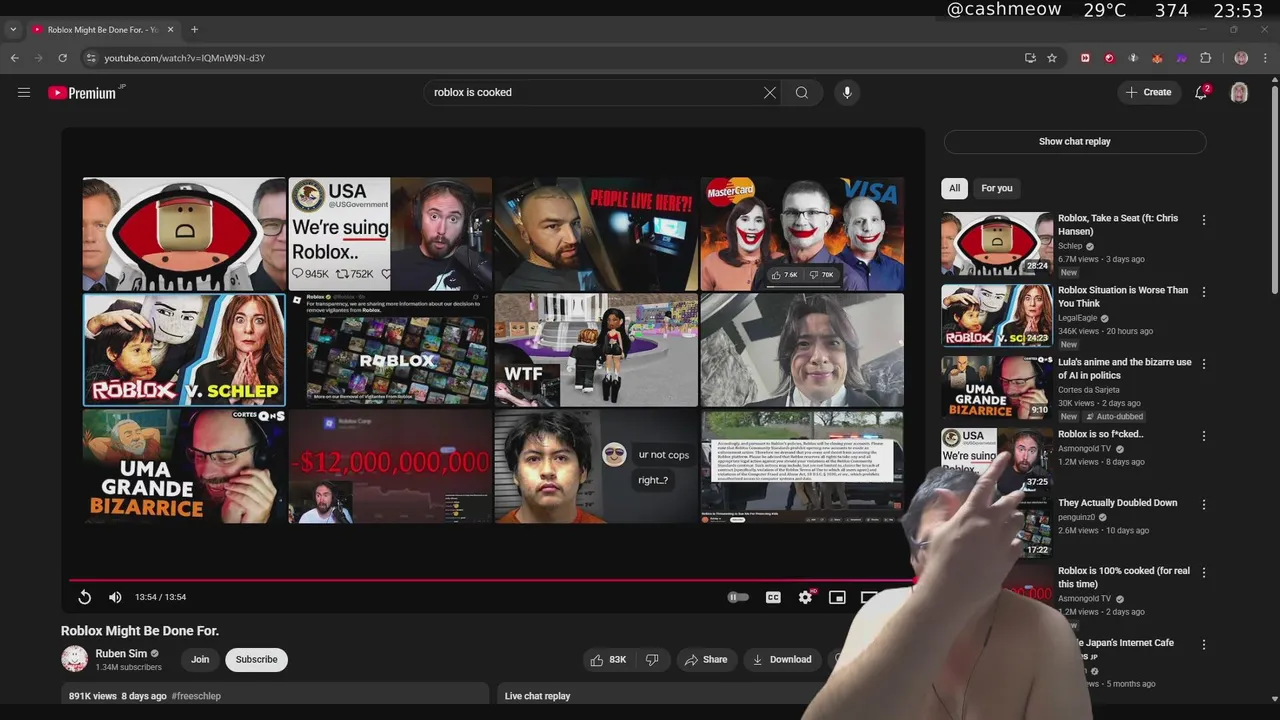
Task: Open Lula's anime sidebar video title
Action: [x=1124, y=369]
